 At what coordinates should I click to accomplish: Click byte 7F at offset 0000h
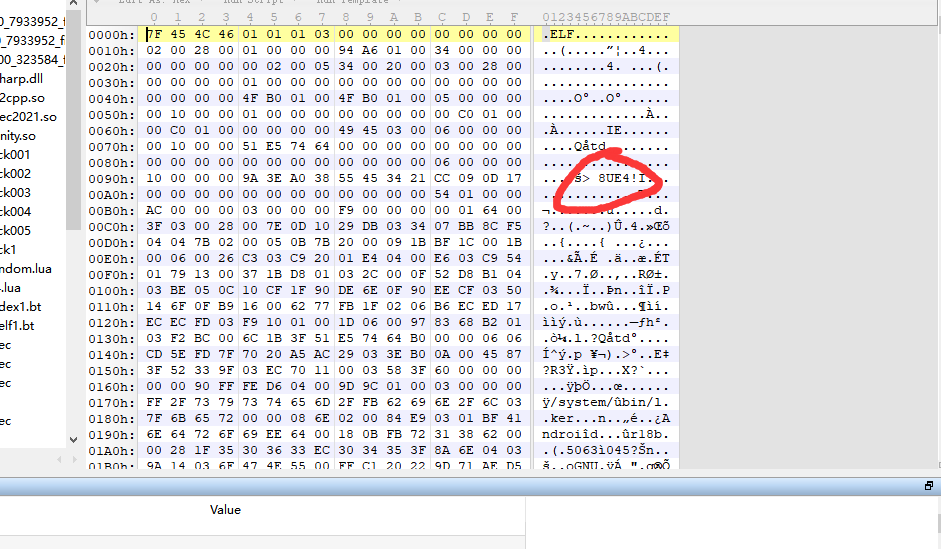tap(154, 34)
